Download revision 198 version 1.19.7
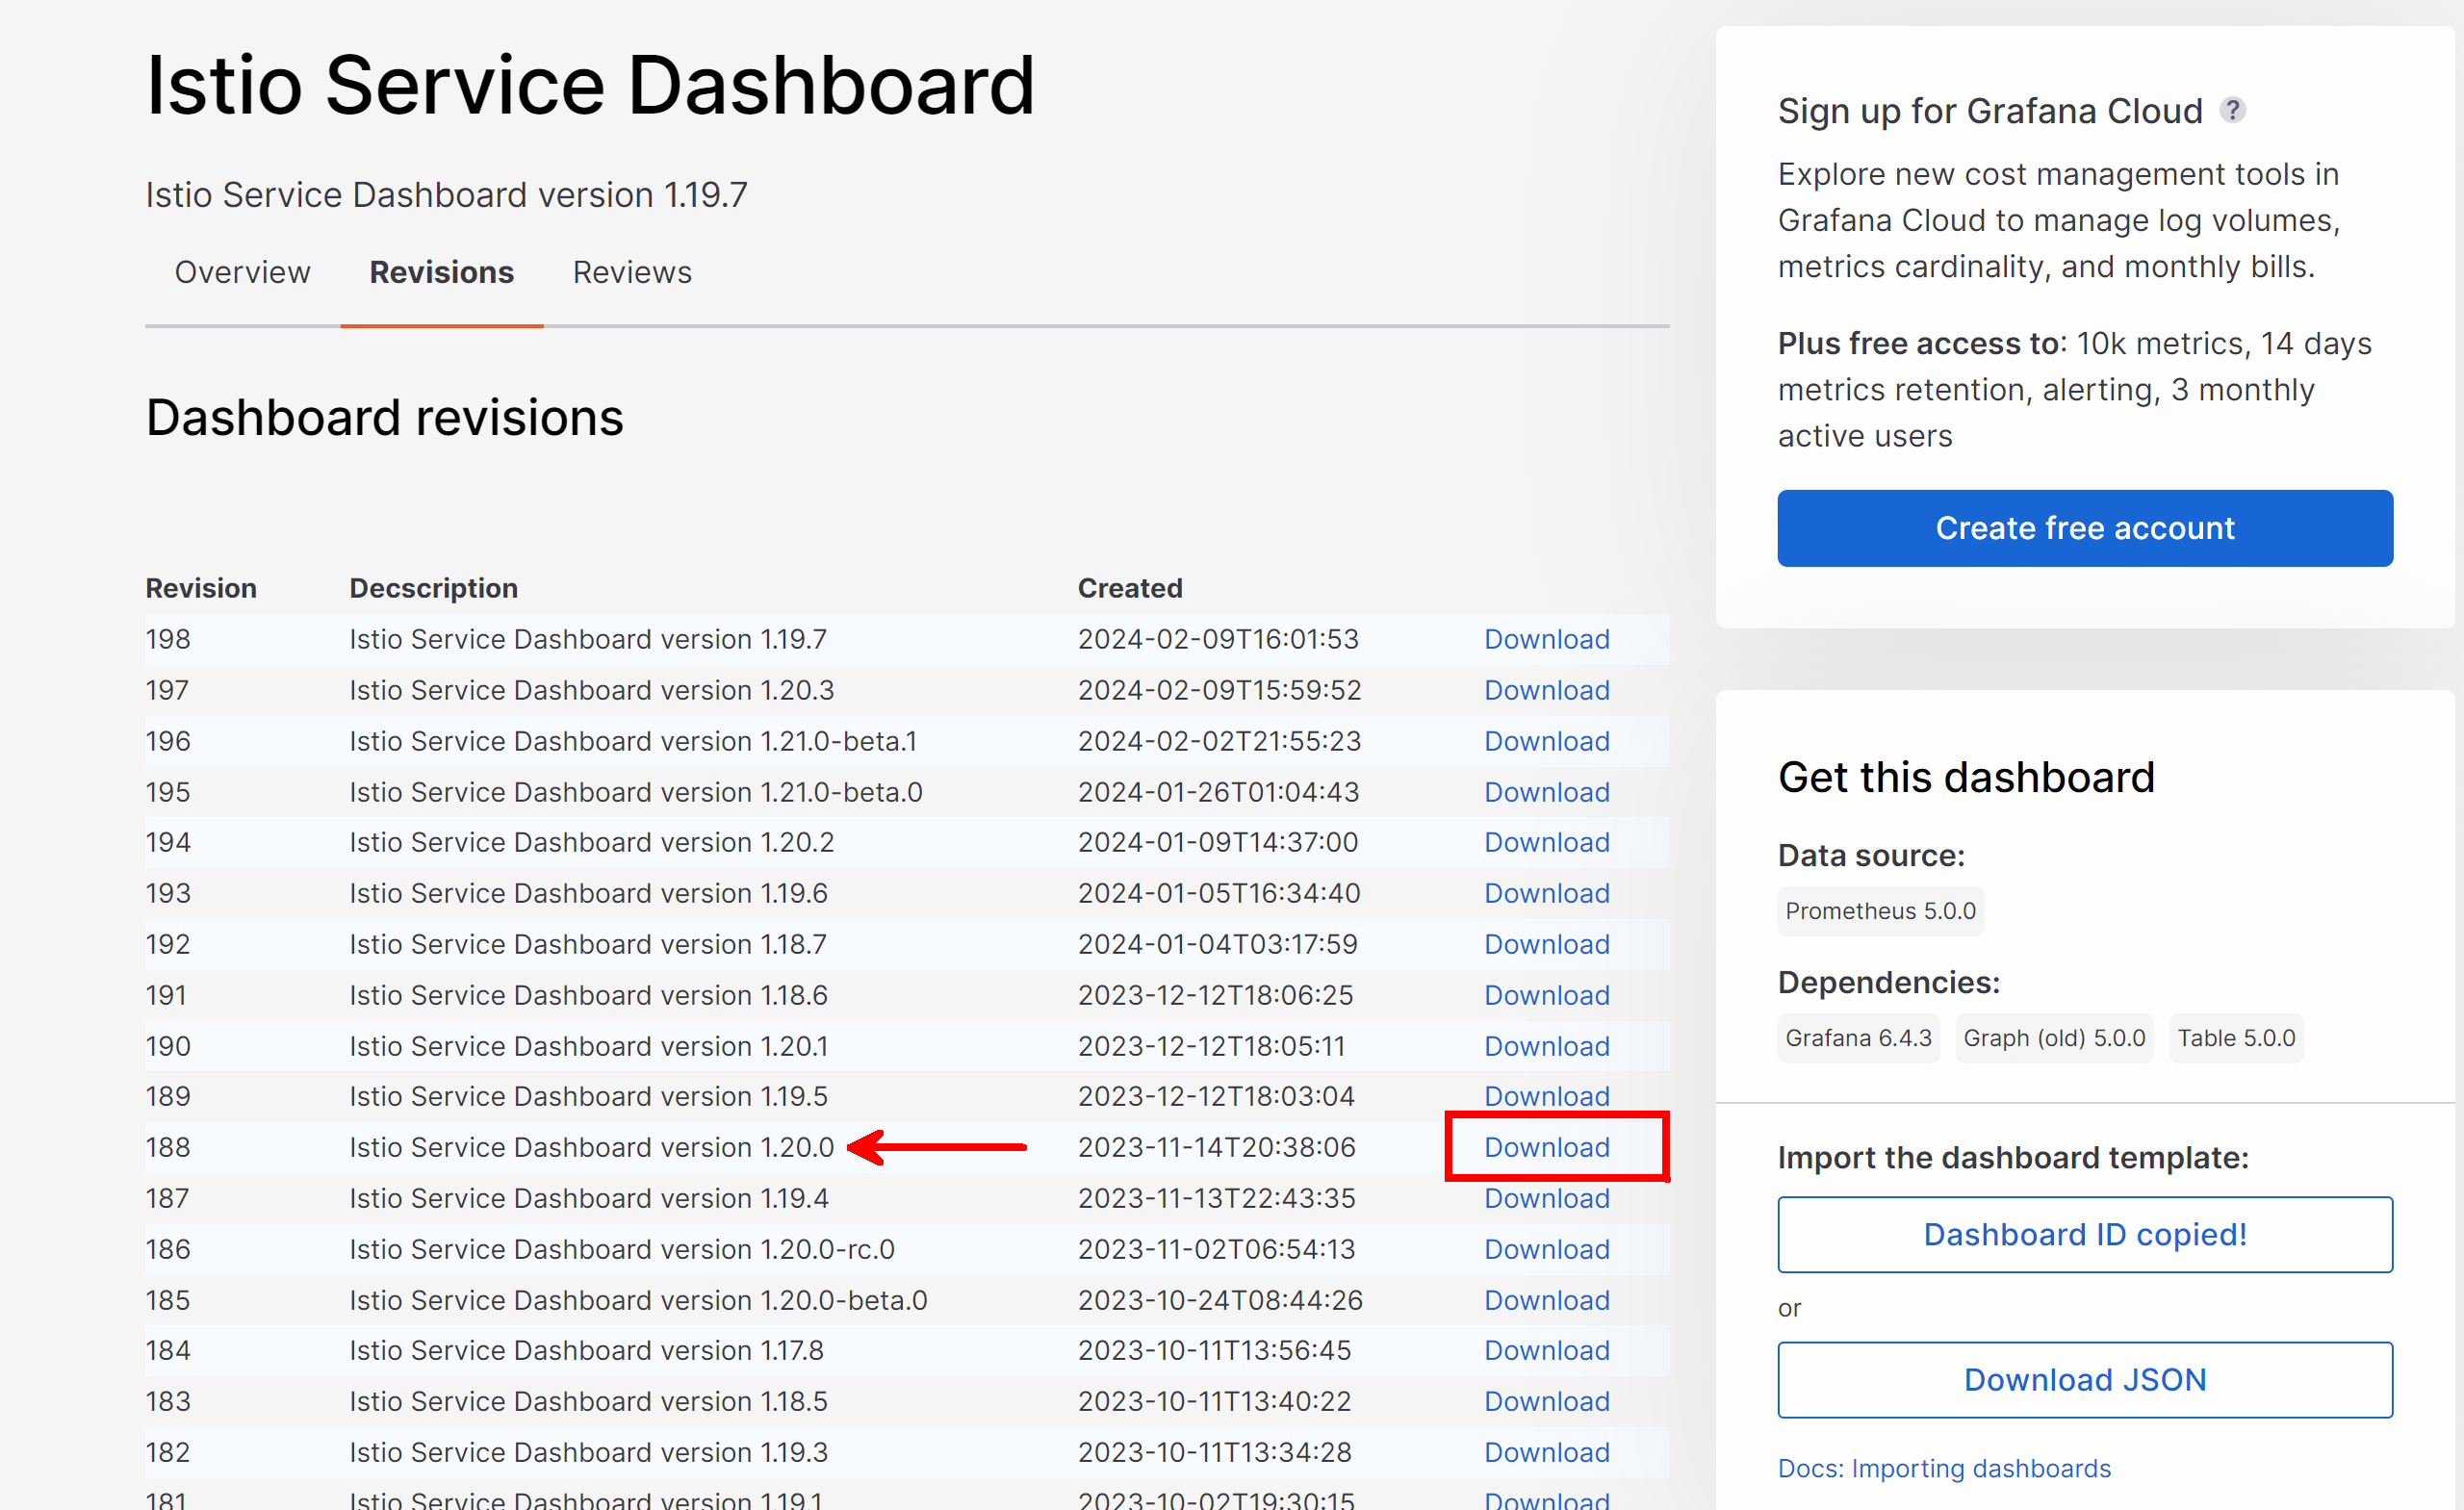The image size is (2464, 1510). pos(1546,639)
